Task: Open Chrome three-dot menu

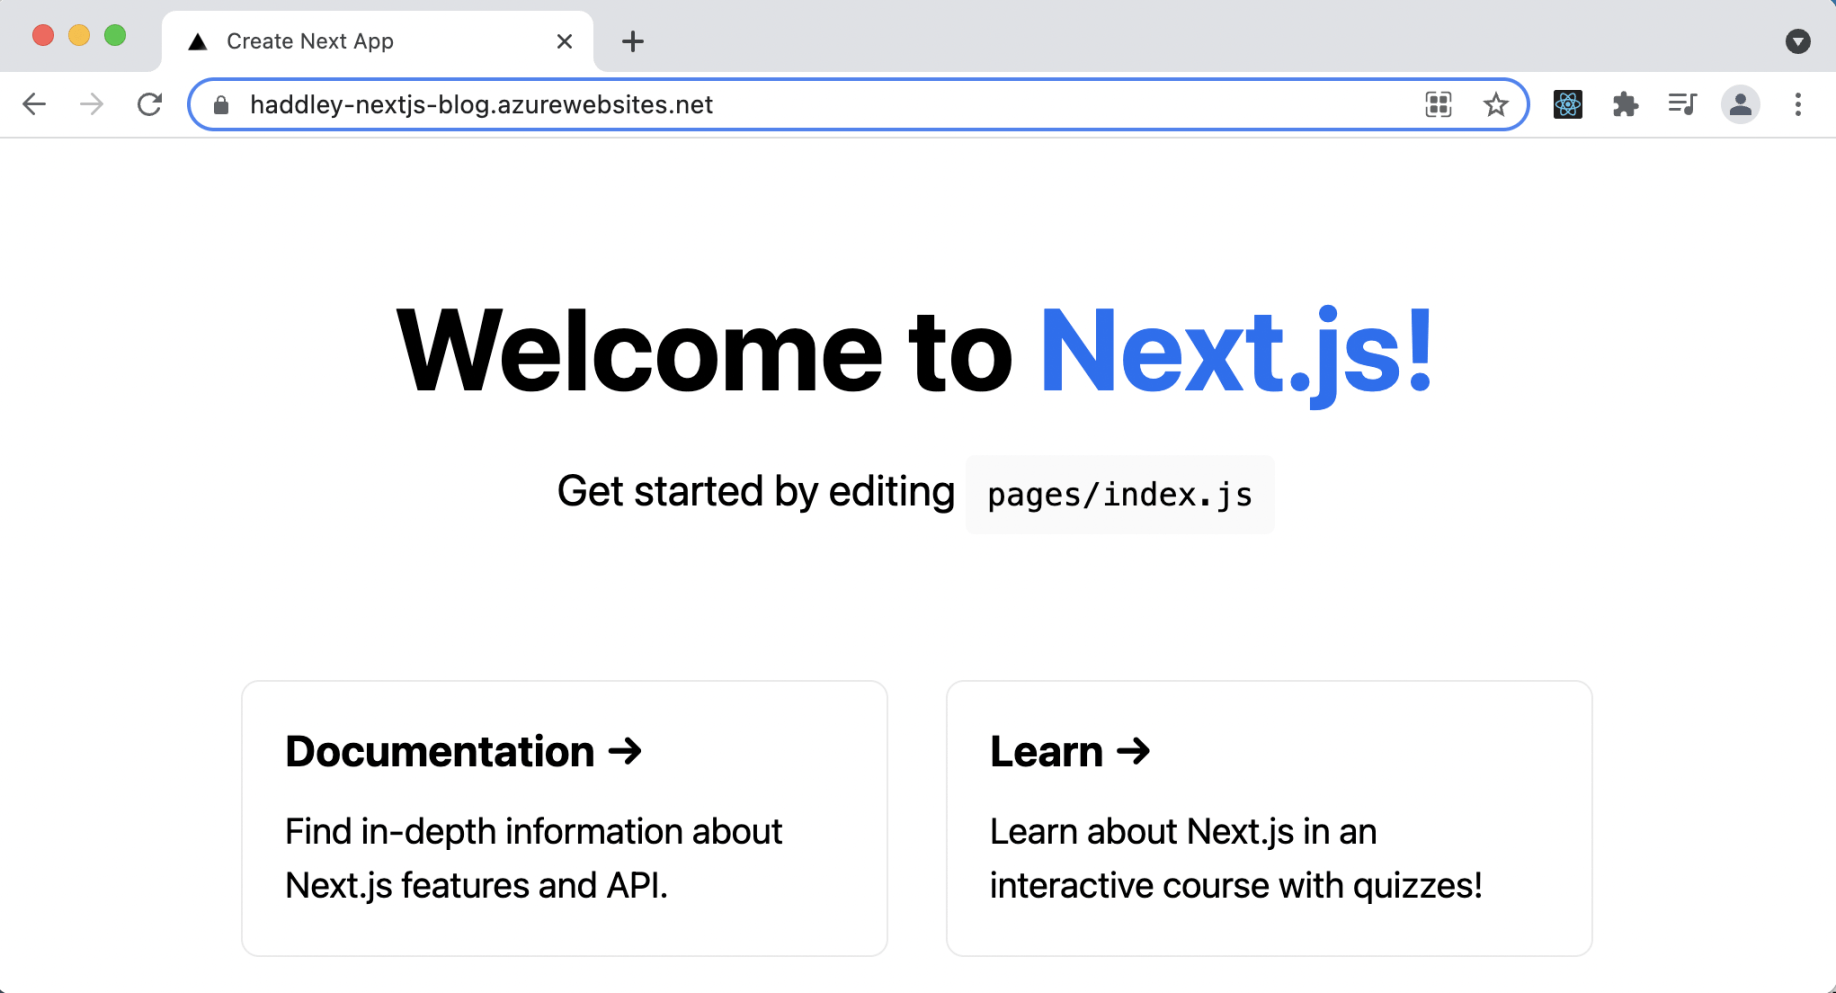Action: pyautogui.click(x=1797, y=104)
